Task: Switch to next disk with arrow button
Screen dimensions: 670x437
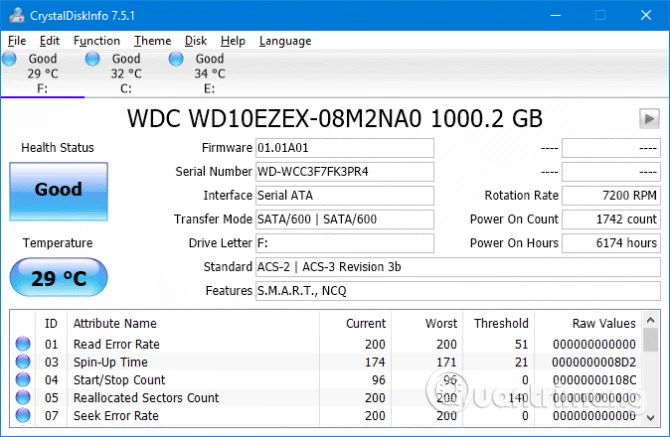Action: click(x=649, y=118)
